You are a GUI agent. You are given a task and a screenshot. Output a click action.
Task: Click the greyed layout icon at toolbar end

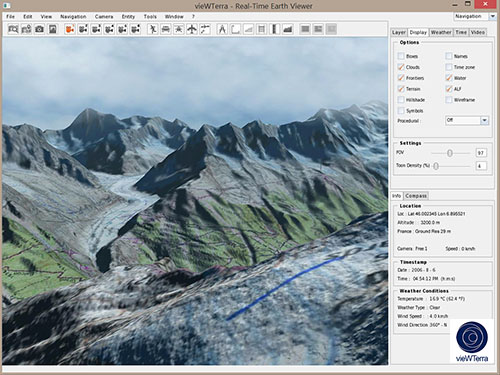click(331, 29)
